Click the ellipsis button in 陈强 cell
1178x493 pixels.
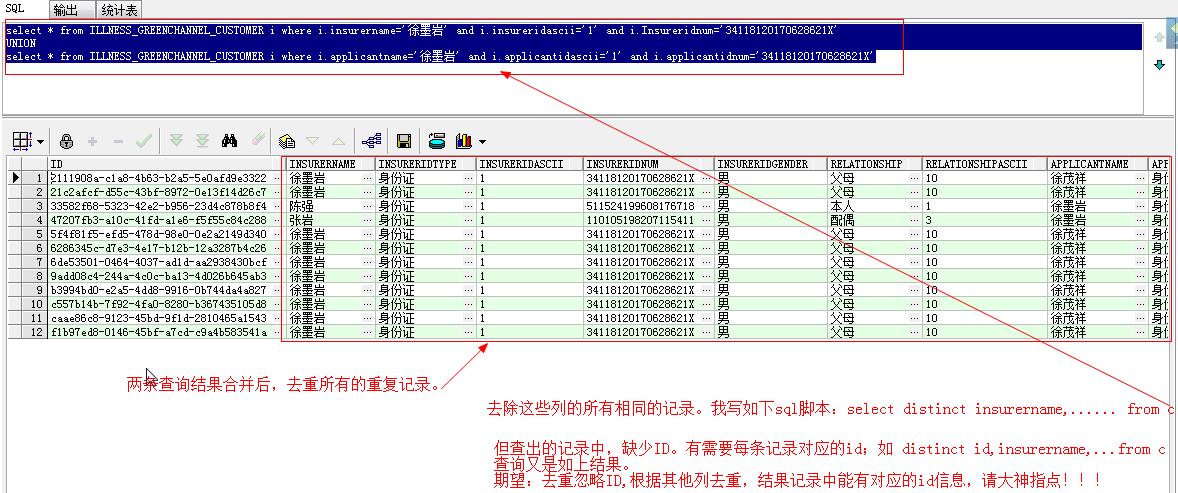[368, 206]
